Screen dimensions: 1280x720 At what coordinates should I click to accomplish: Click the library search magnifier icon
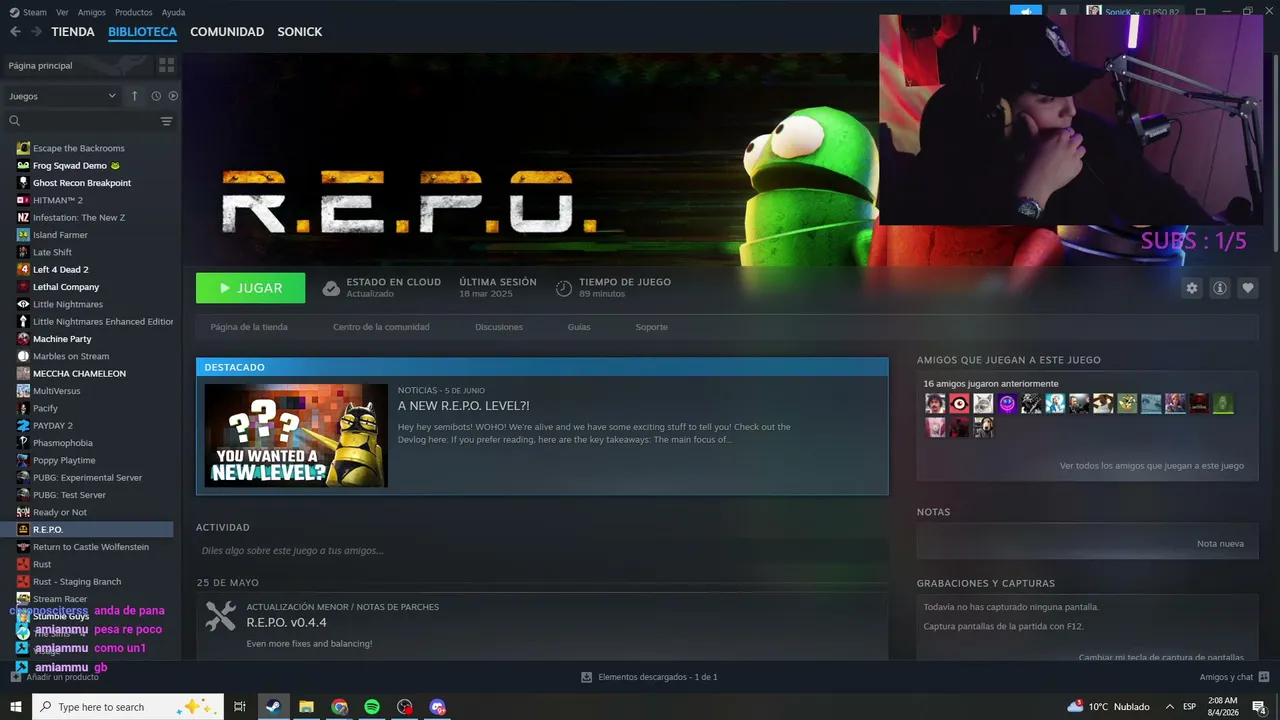tap(14, 121)
